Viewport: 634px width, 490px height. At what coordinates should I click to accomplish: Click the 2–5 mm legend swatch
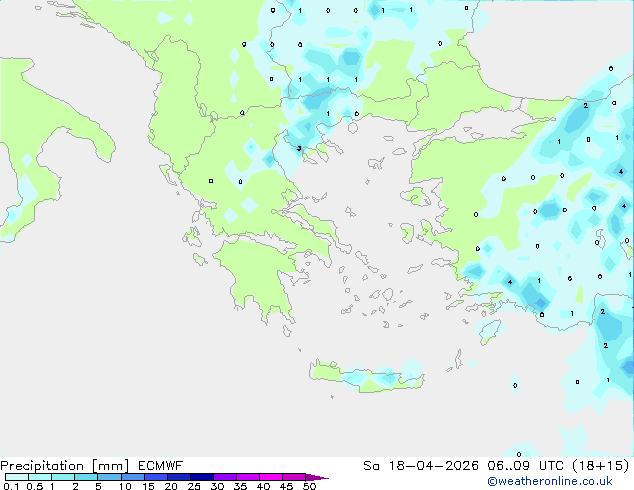86,477
